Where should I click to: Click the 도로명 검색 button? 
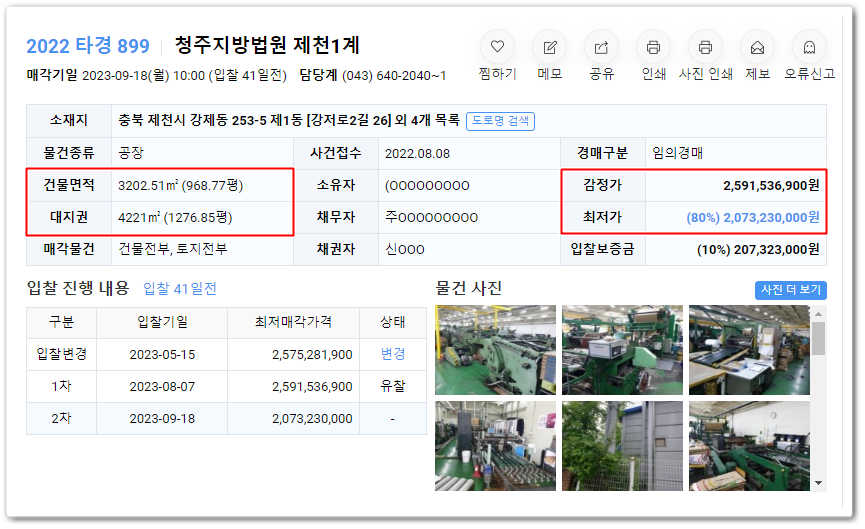click(500, 121)
